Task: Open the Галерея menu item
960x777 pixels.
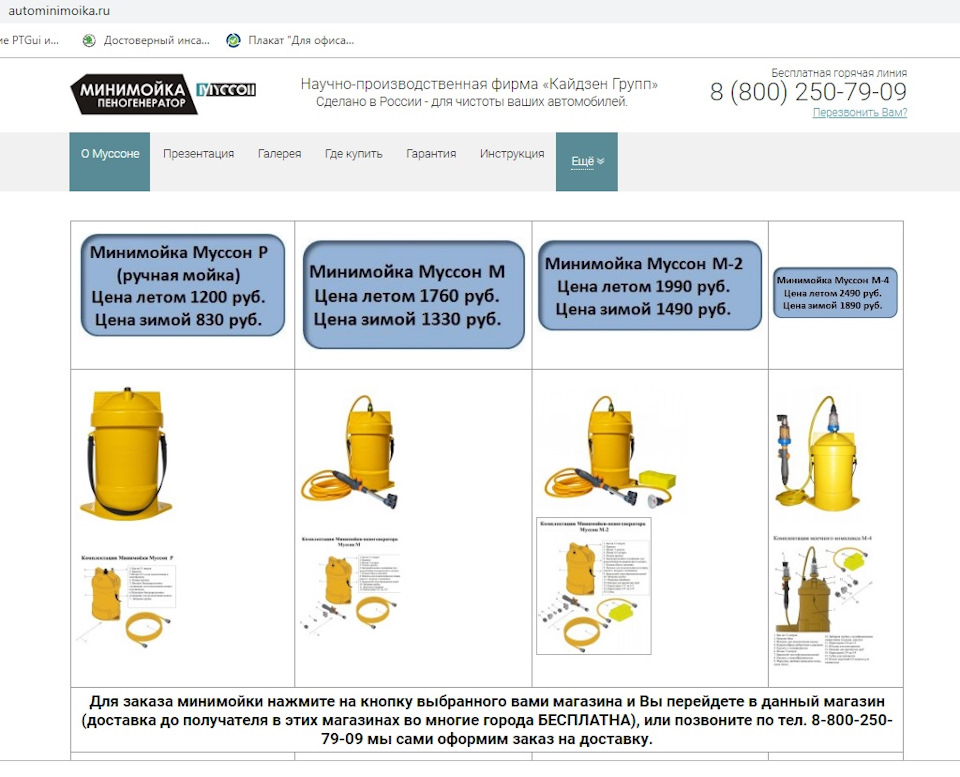Action: [x=279, y=154]
